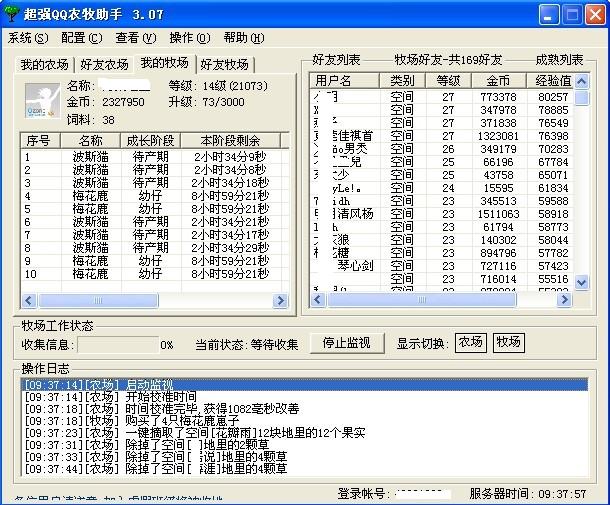This screenshot has width=610, height=505.
Task: Click scroll-down arrow of friend list
Action: 581,282
